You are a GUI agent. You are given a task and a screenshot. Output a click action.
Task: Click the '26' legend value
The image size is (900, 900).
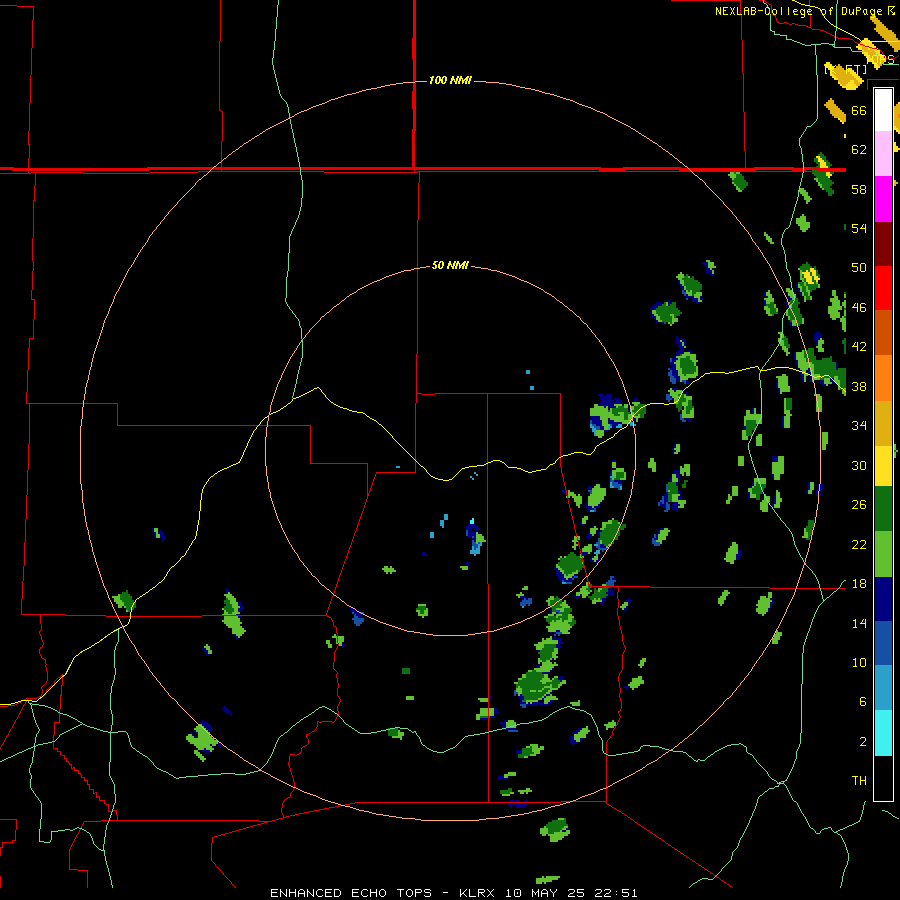pos(859,505)
